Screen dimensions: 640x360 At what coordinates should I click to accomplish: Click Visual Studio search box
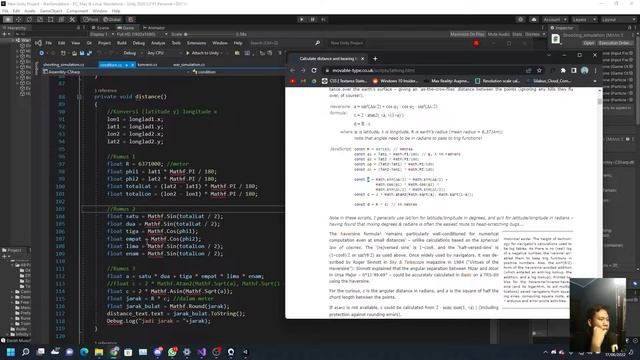click(284, 43)
